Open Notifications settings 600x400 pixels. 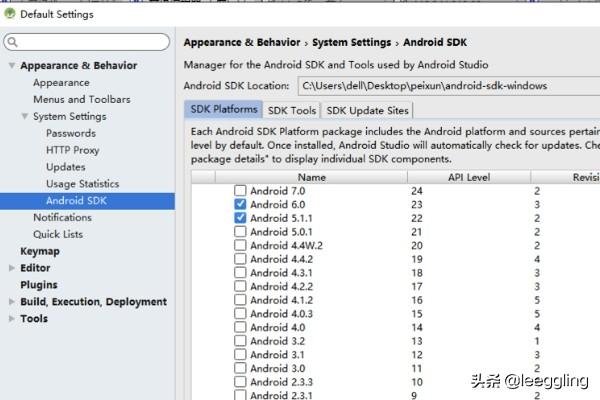[62, 217]
